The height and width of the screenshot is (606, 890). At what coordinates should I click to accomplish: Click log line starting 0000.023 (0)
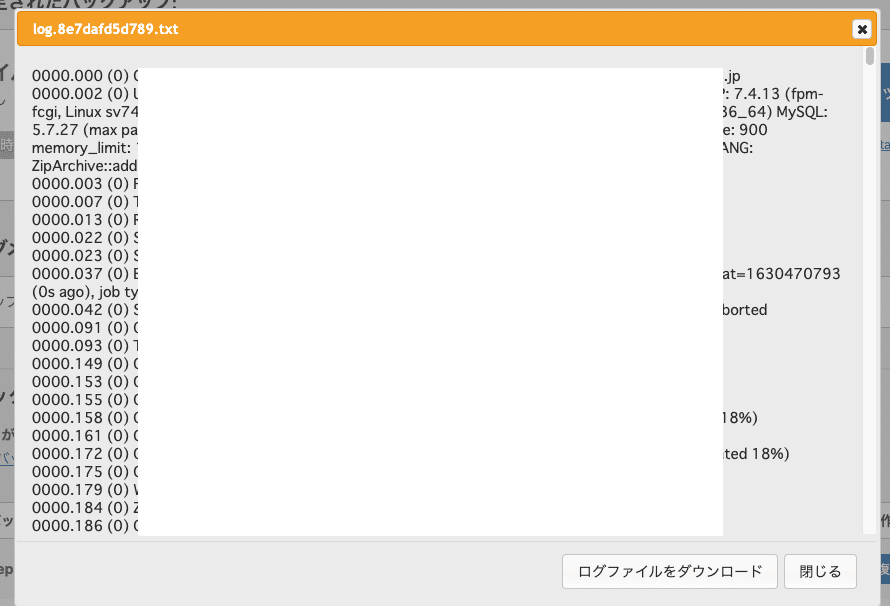(x=85, y=256)
